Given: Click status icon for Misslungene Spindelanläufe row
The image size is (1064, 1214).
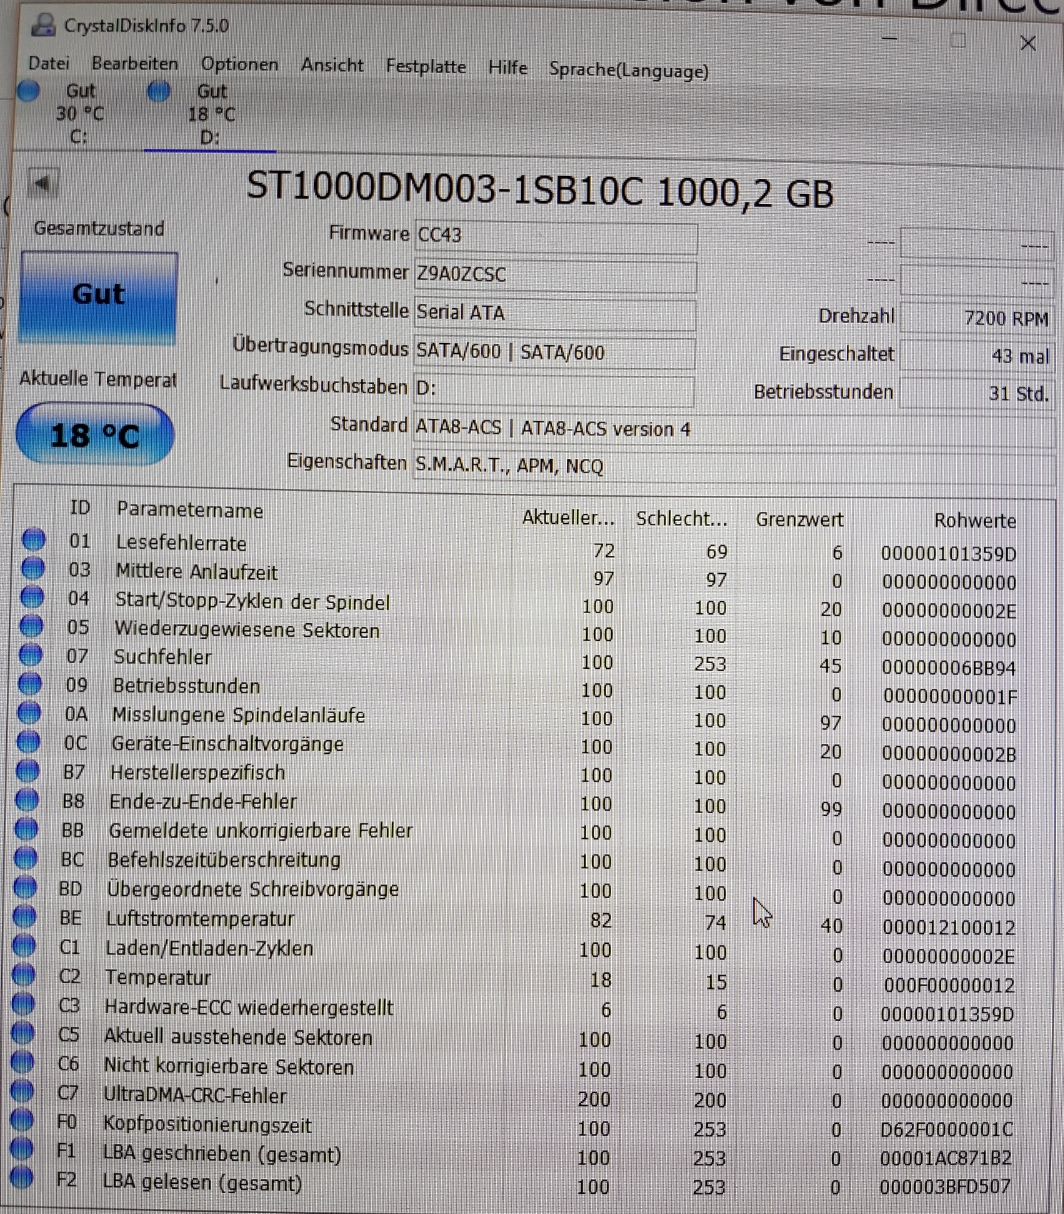Looking at the screenshot, I should point(30,714).
